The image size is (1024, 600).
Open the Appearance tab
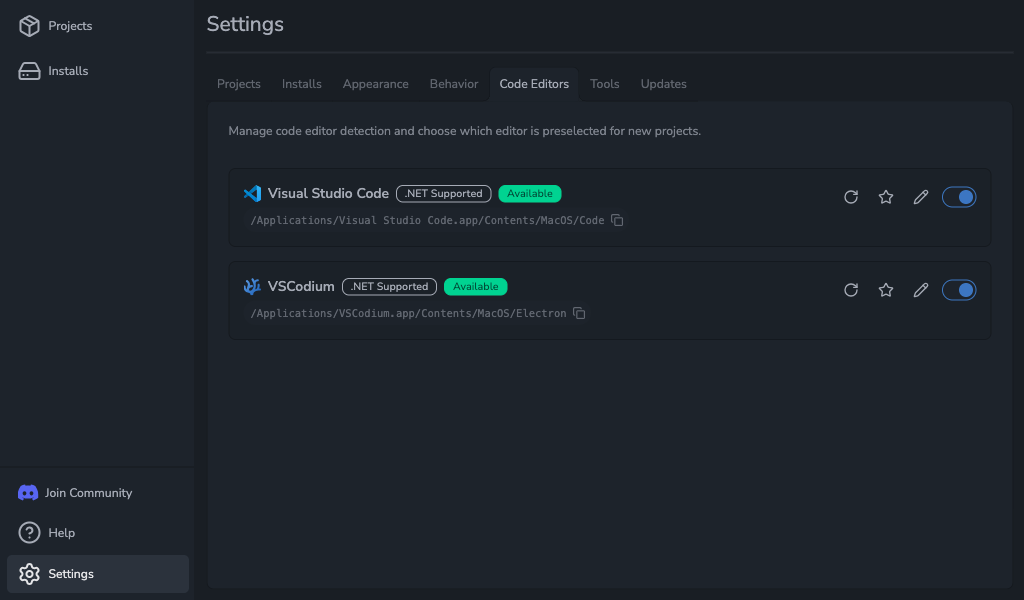tap(376, 84)
